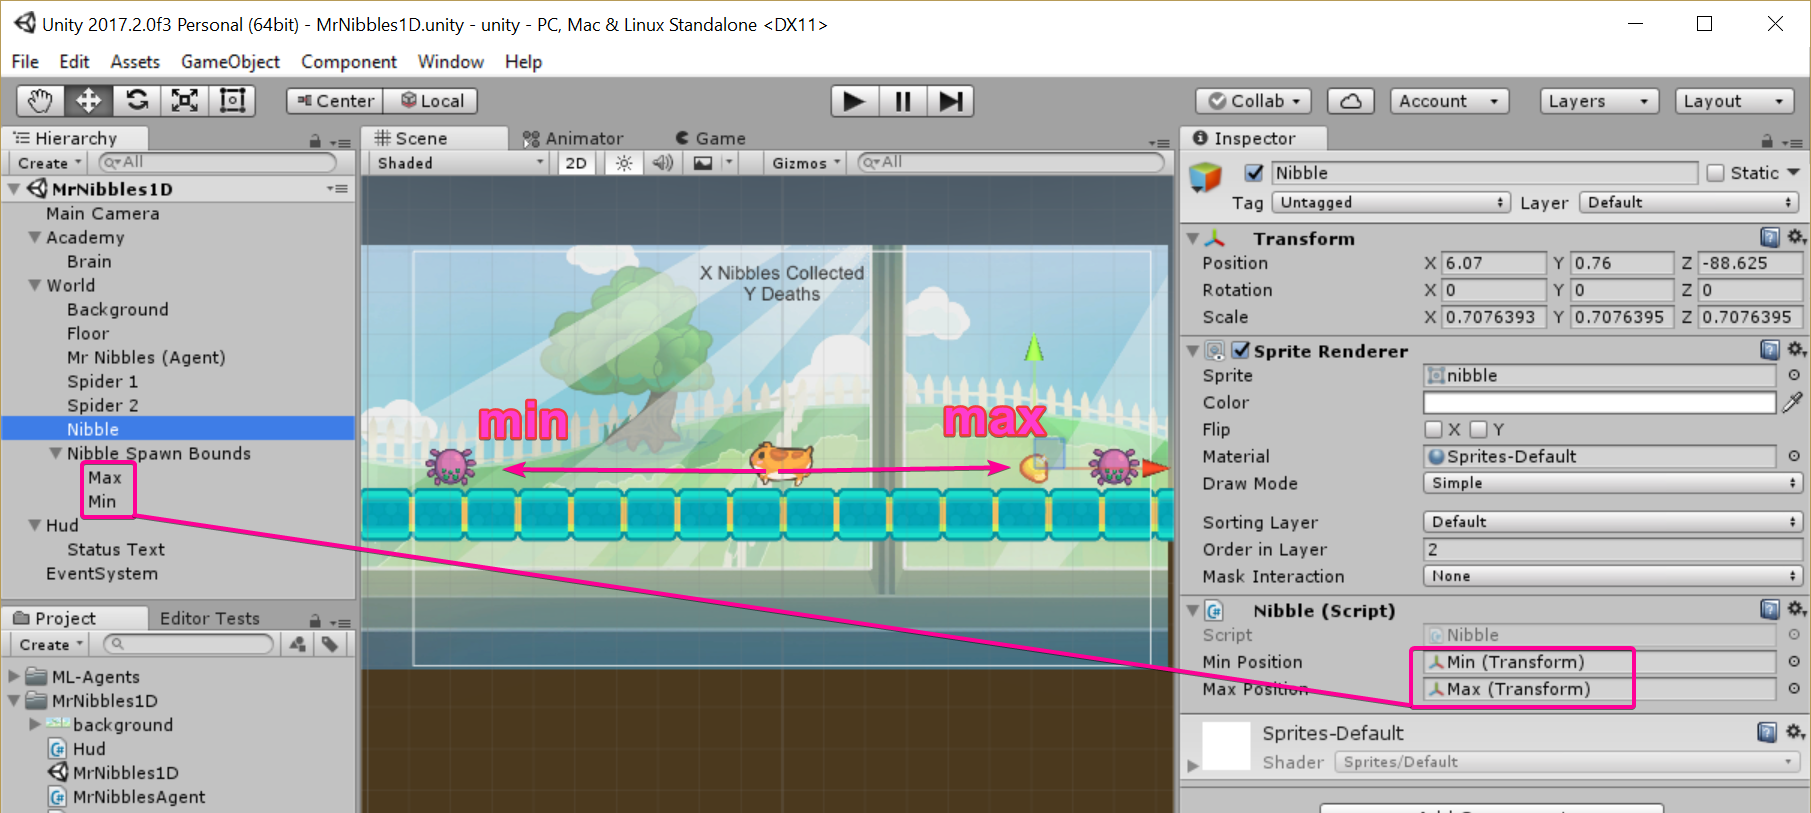Collapse the Nibble Spawn Bounds tree item
1811x813 pixels.
[56, 453]
